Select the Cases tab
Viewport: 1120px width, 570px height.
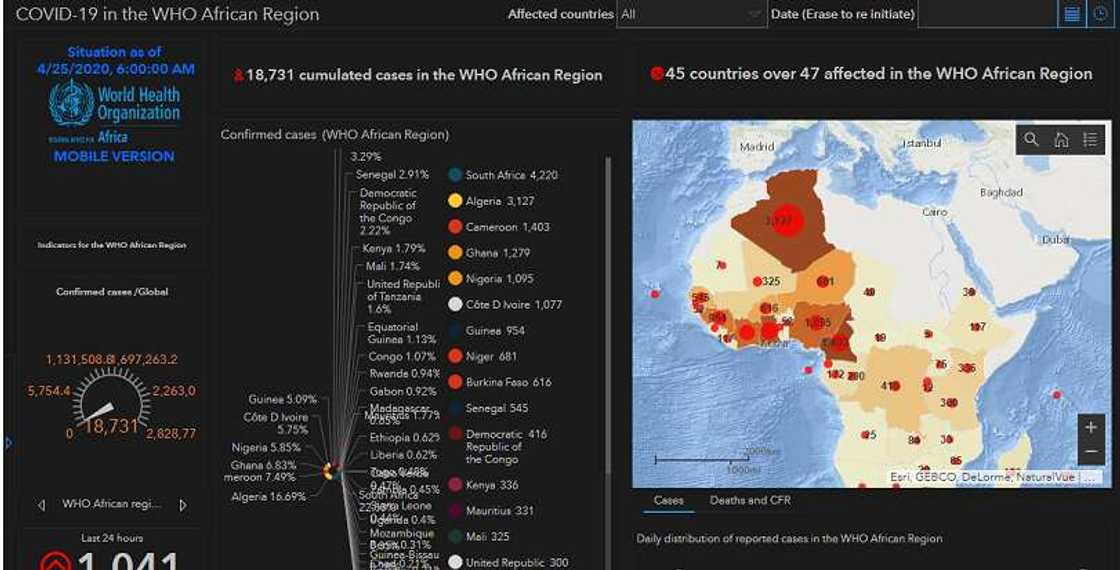[x=668, y=500]
